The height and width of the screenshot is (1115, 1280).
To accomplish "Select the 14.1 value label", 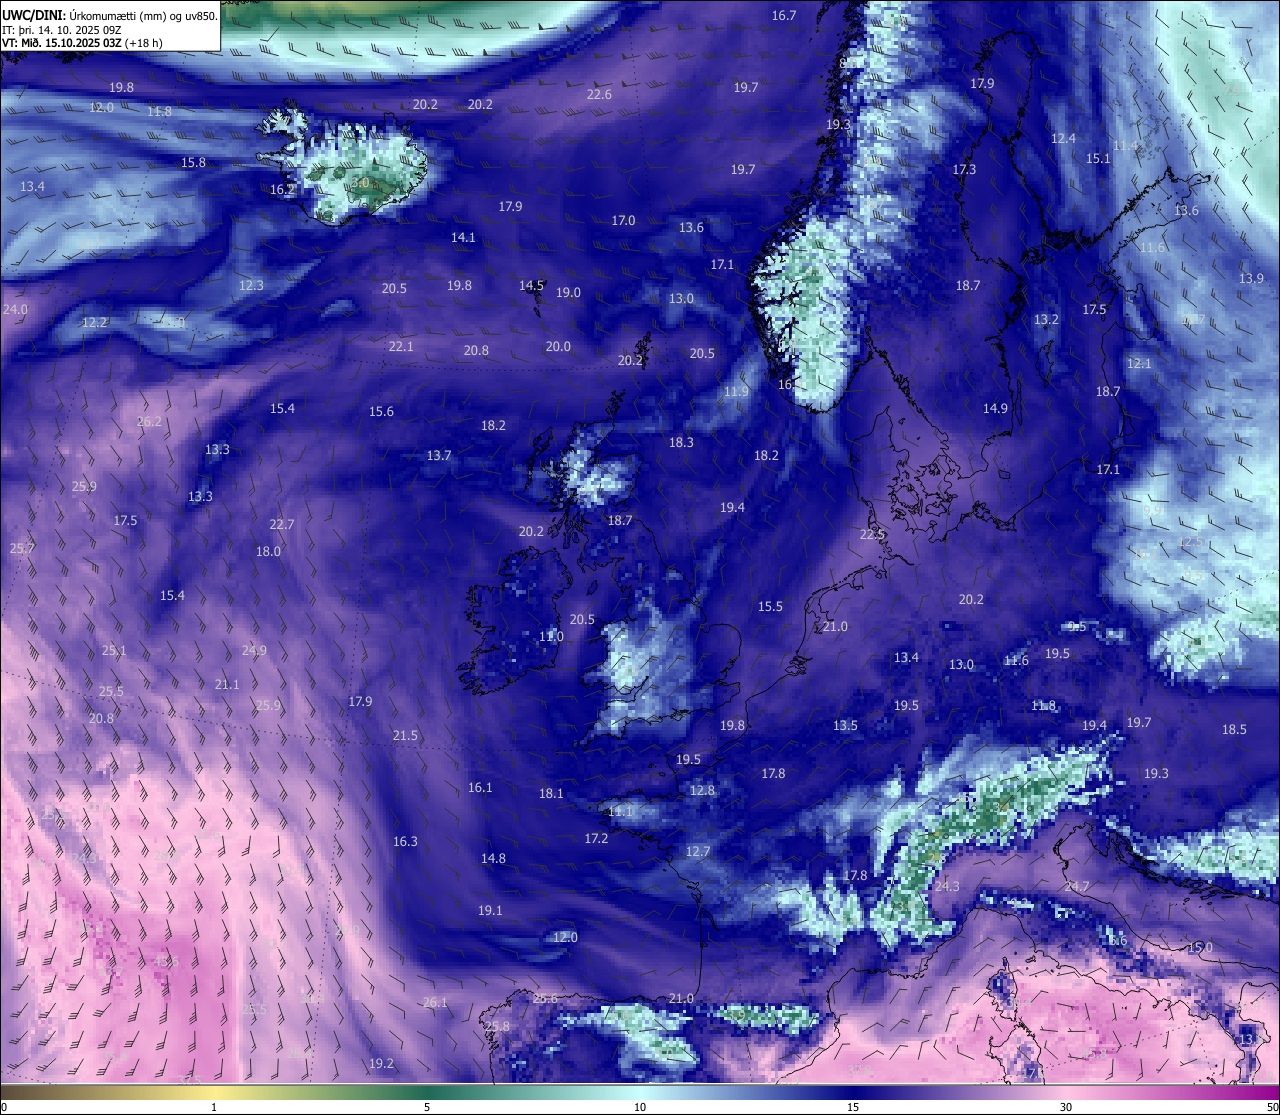I will [463, 238].
